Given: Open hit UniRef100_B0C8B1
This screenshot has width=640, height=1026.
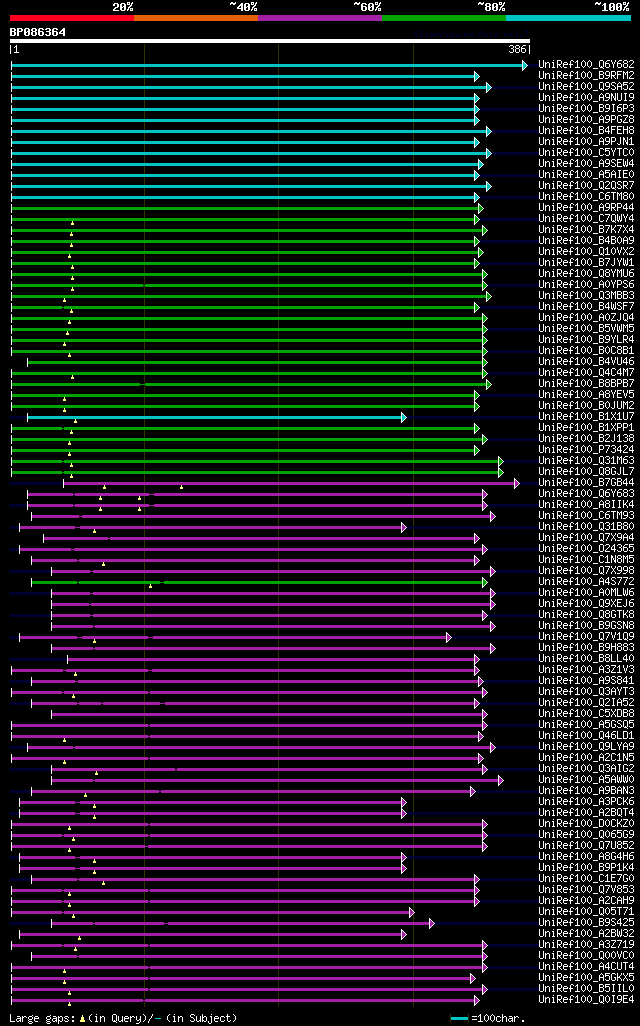Looking at the screenshot, I should pyautogui.click(x=586, y=351).
